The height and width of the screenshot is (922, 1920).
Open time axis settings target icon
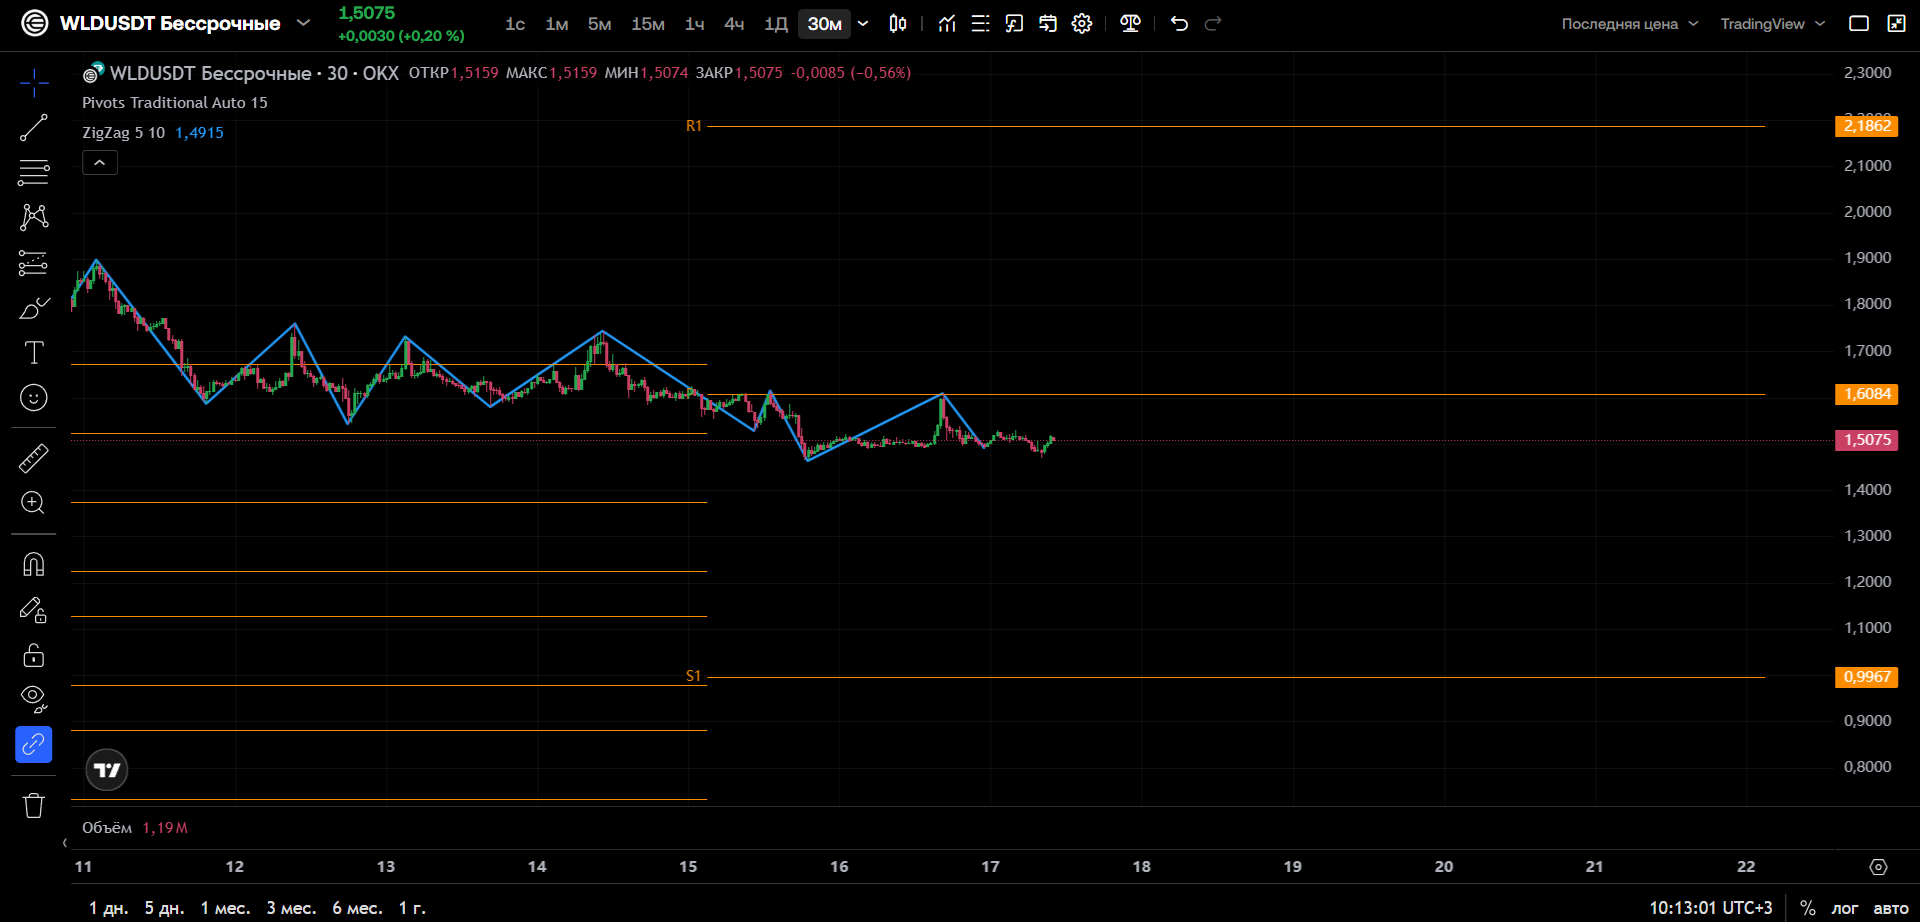(1879, 867)
